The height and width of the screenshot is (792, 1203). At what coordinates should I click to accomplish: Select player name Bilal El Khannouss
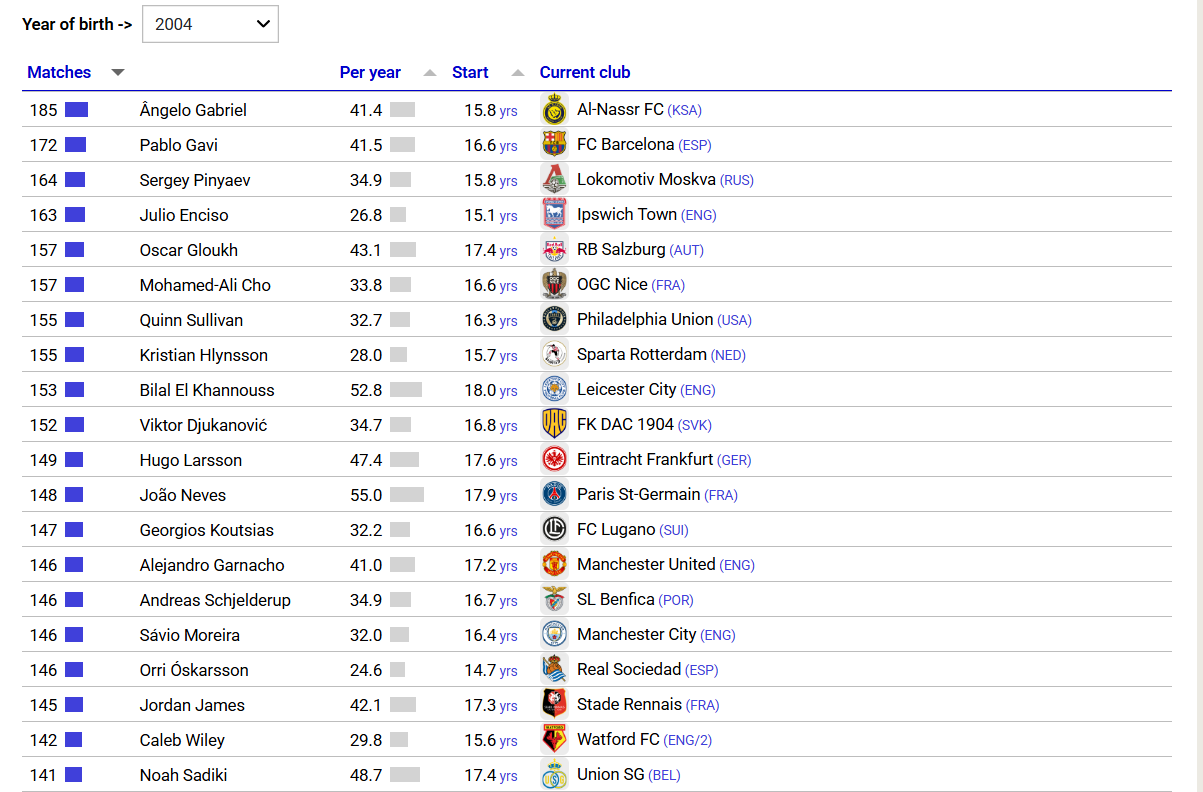(x=207, y=390)
